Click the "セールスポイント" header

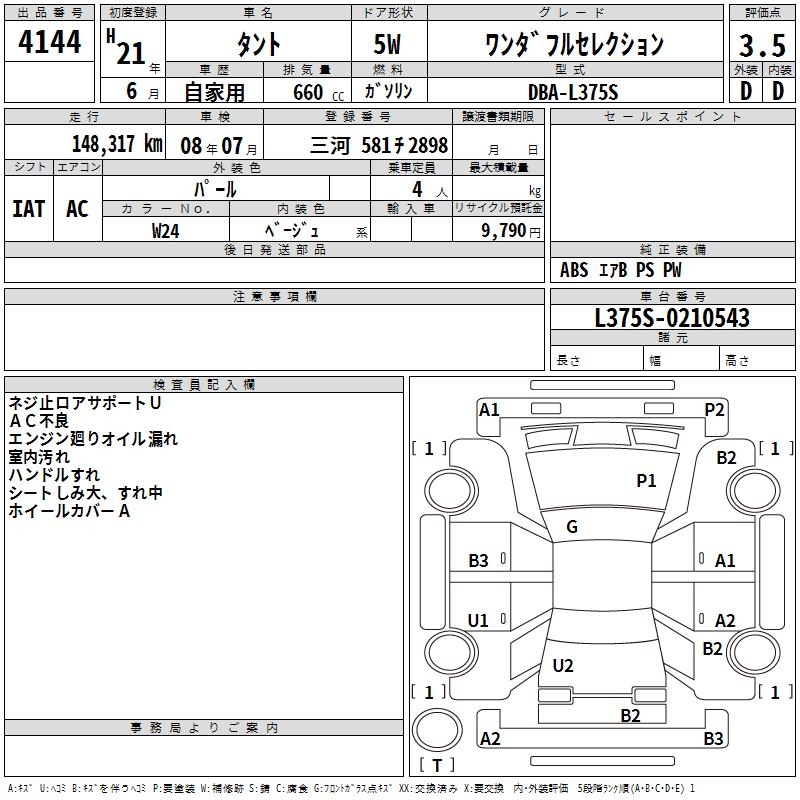click(672, 116)
